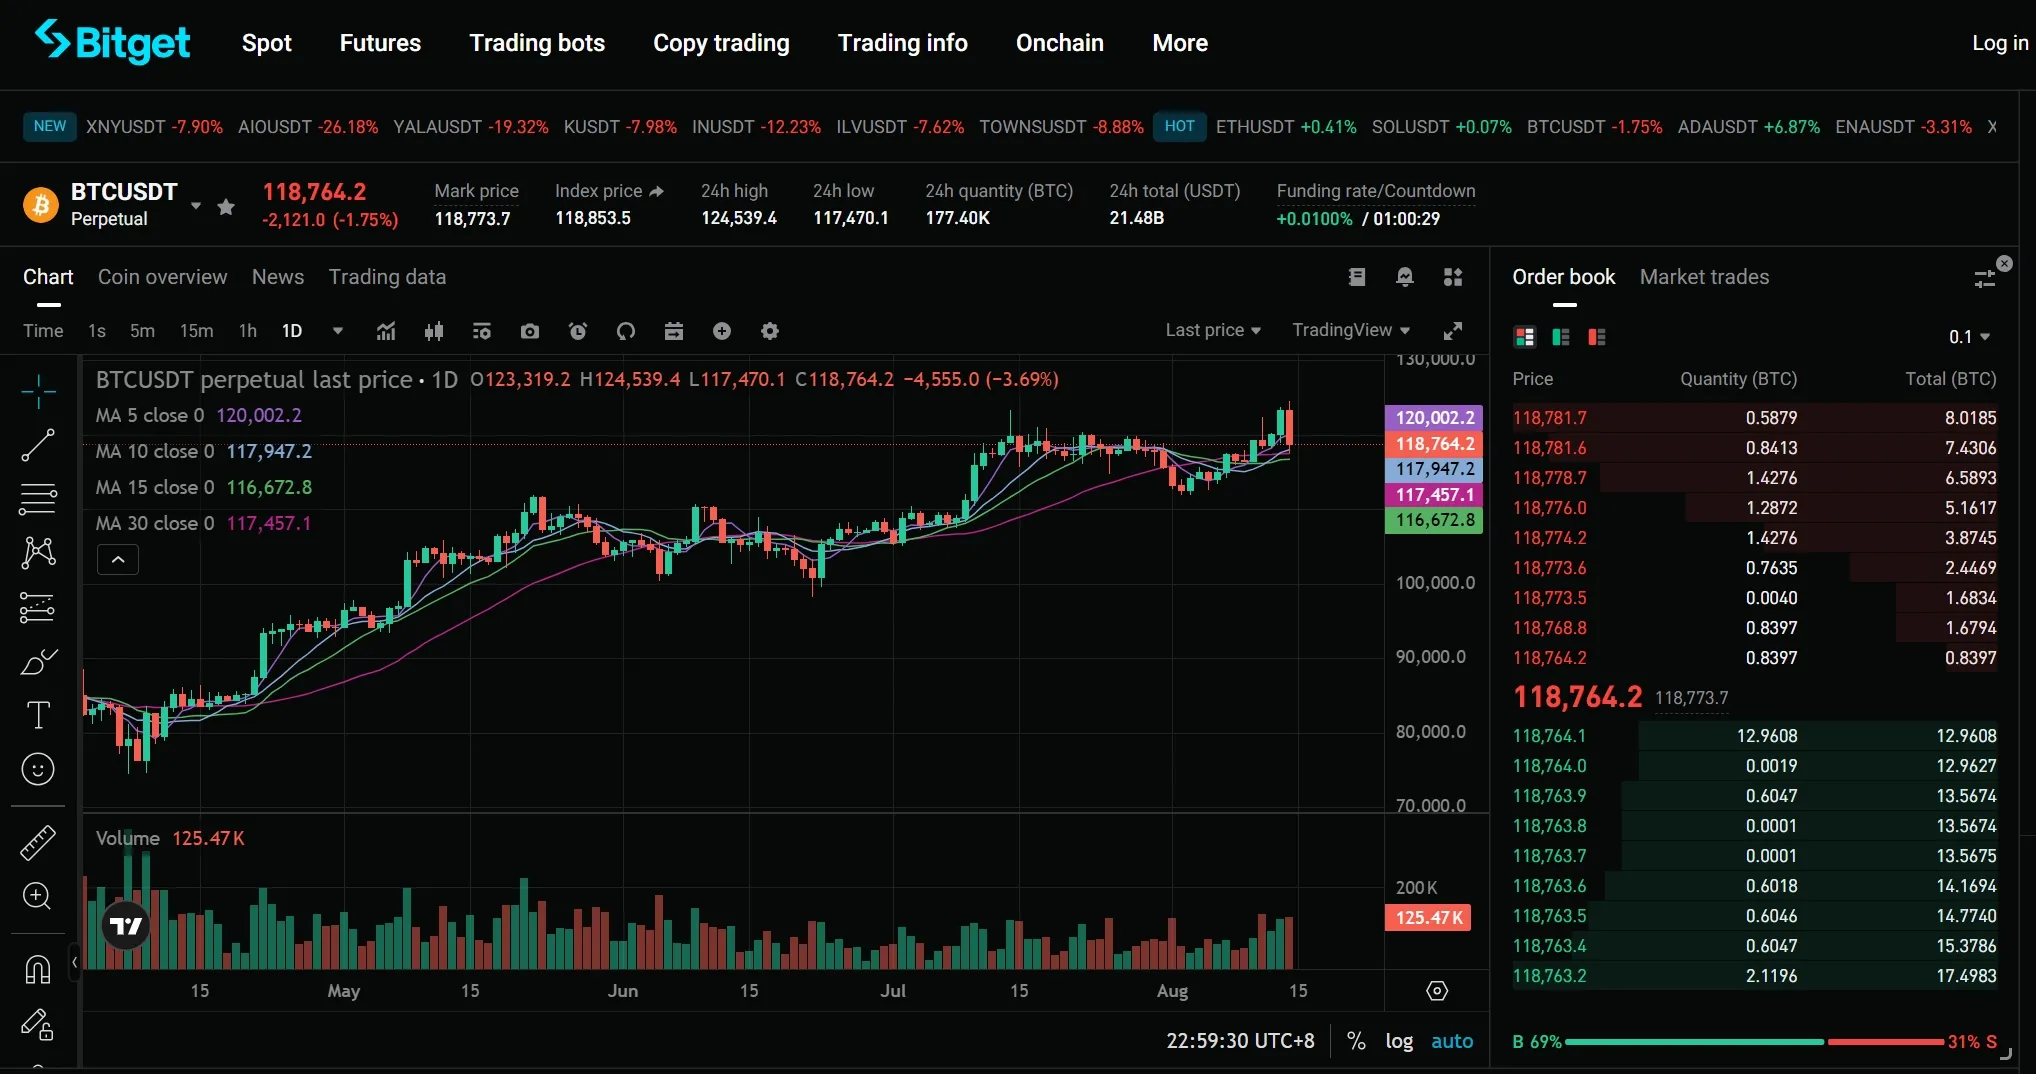Screen dimensions: 2036x1074
Task: Select the Text annotation tool
Action: point(38,715)
